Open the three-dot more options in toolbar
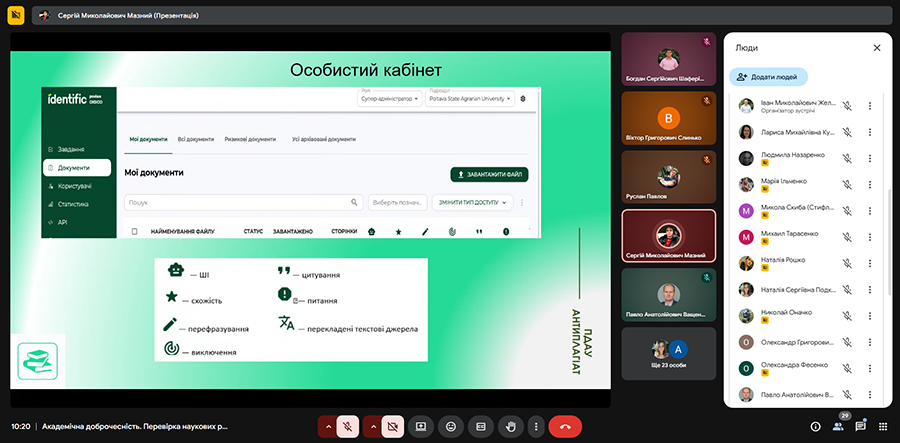900x443 pixels. point(536,426)
